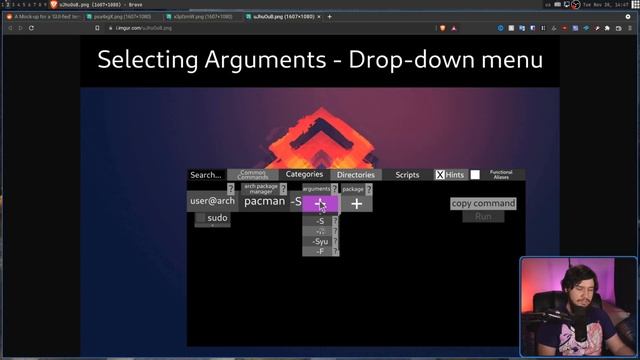Close the uJhsOoB.png tab
Screen dimensions: 640x360
pos(319,17)
